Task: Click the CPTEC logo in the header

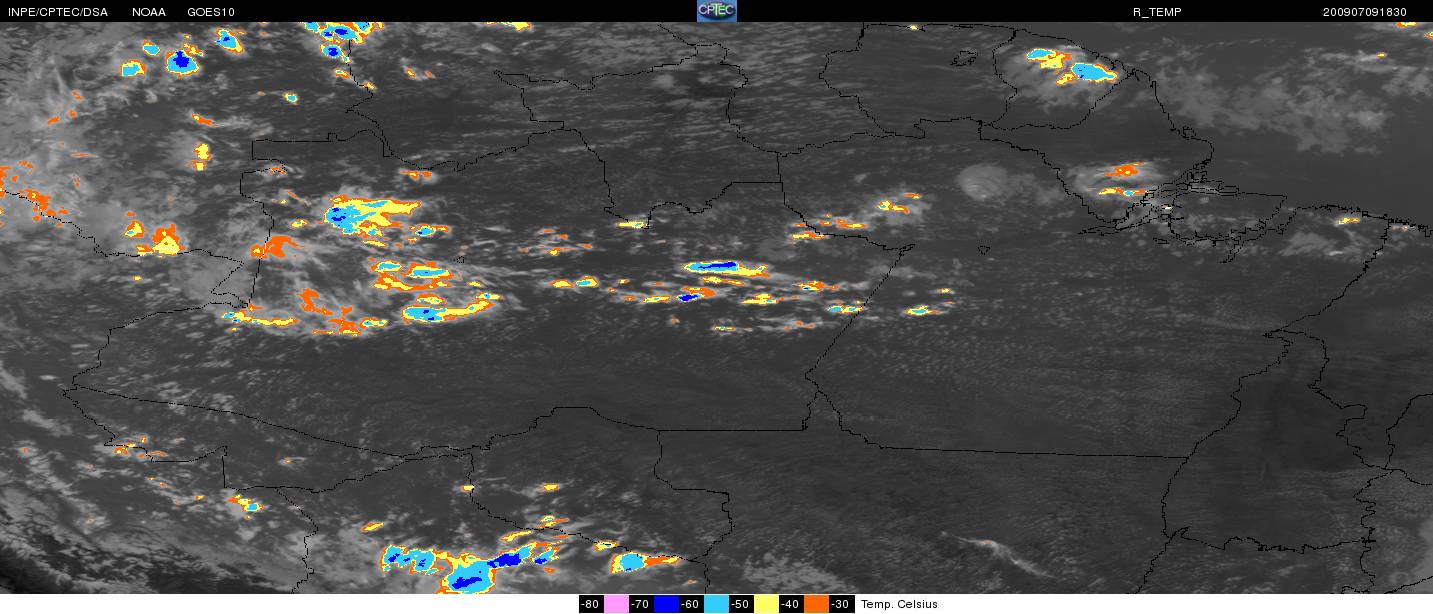Action: 716,11
